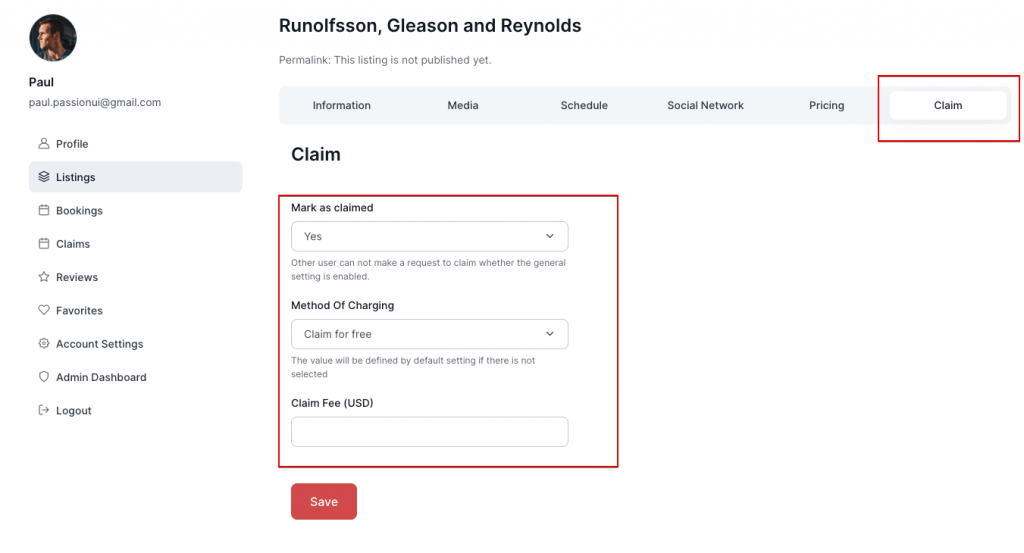Click Paul's profile avatar photo
Image resolution: width=1024 pixels, height=553 pixels.
(53, 38)
